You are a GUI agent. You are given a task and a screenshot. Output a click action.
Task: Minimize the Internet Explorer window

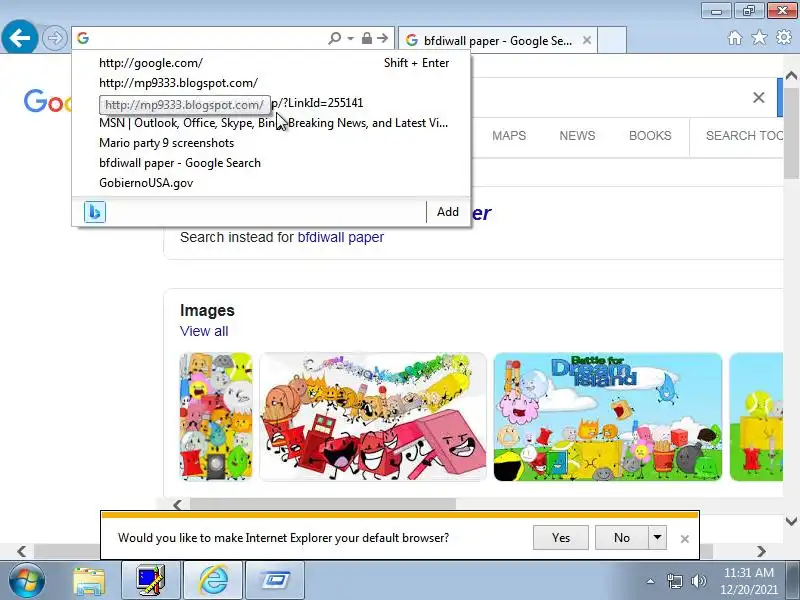pyautogui.click(x=716, y=10)
